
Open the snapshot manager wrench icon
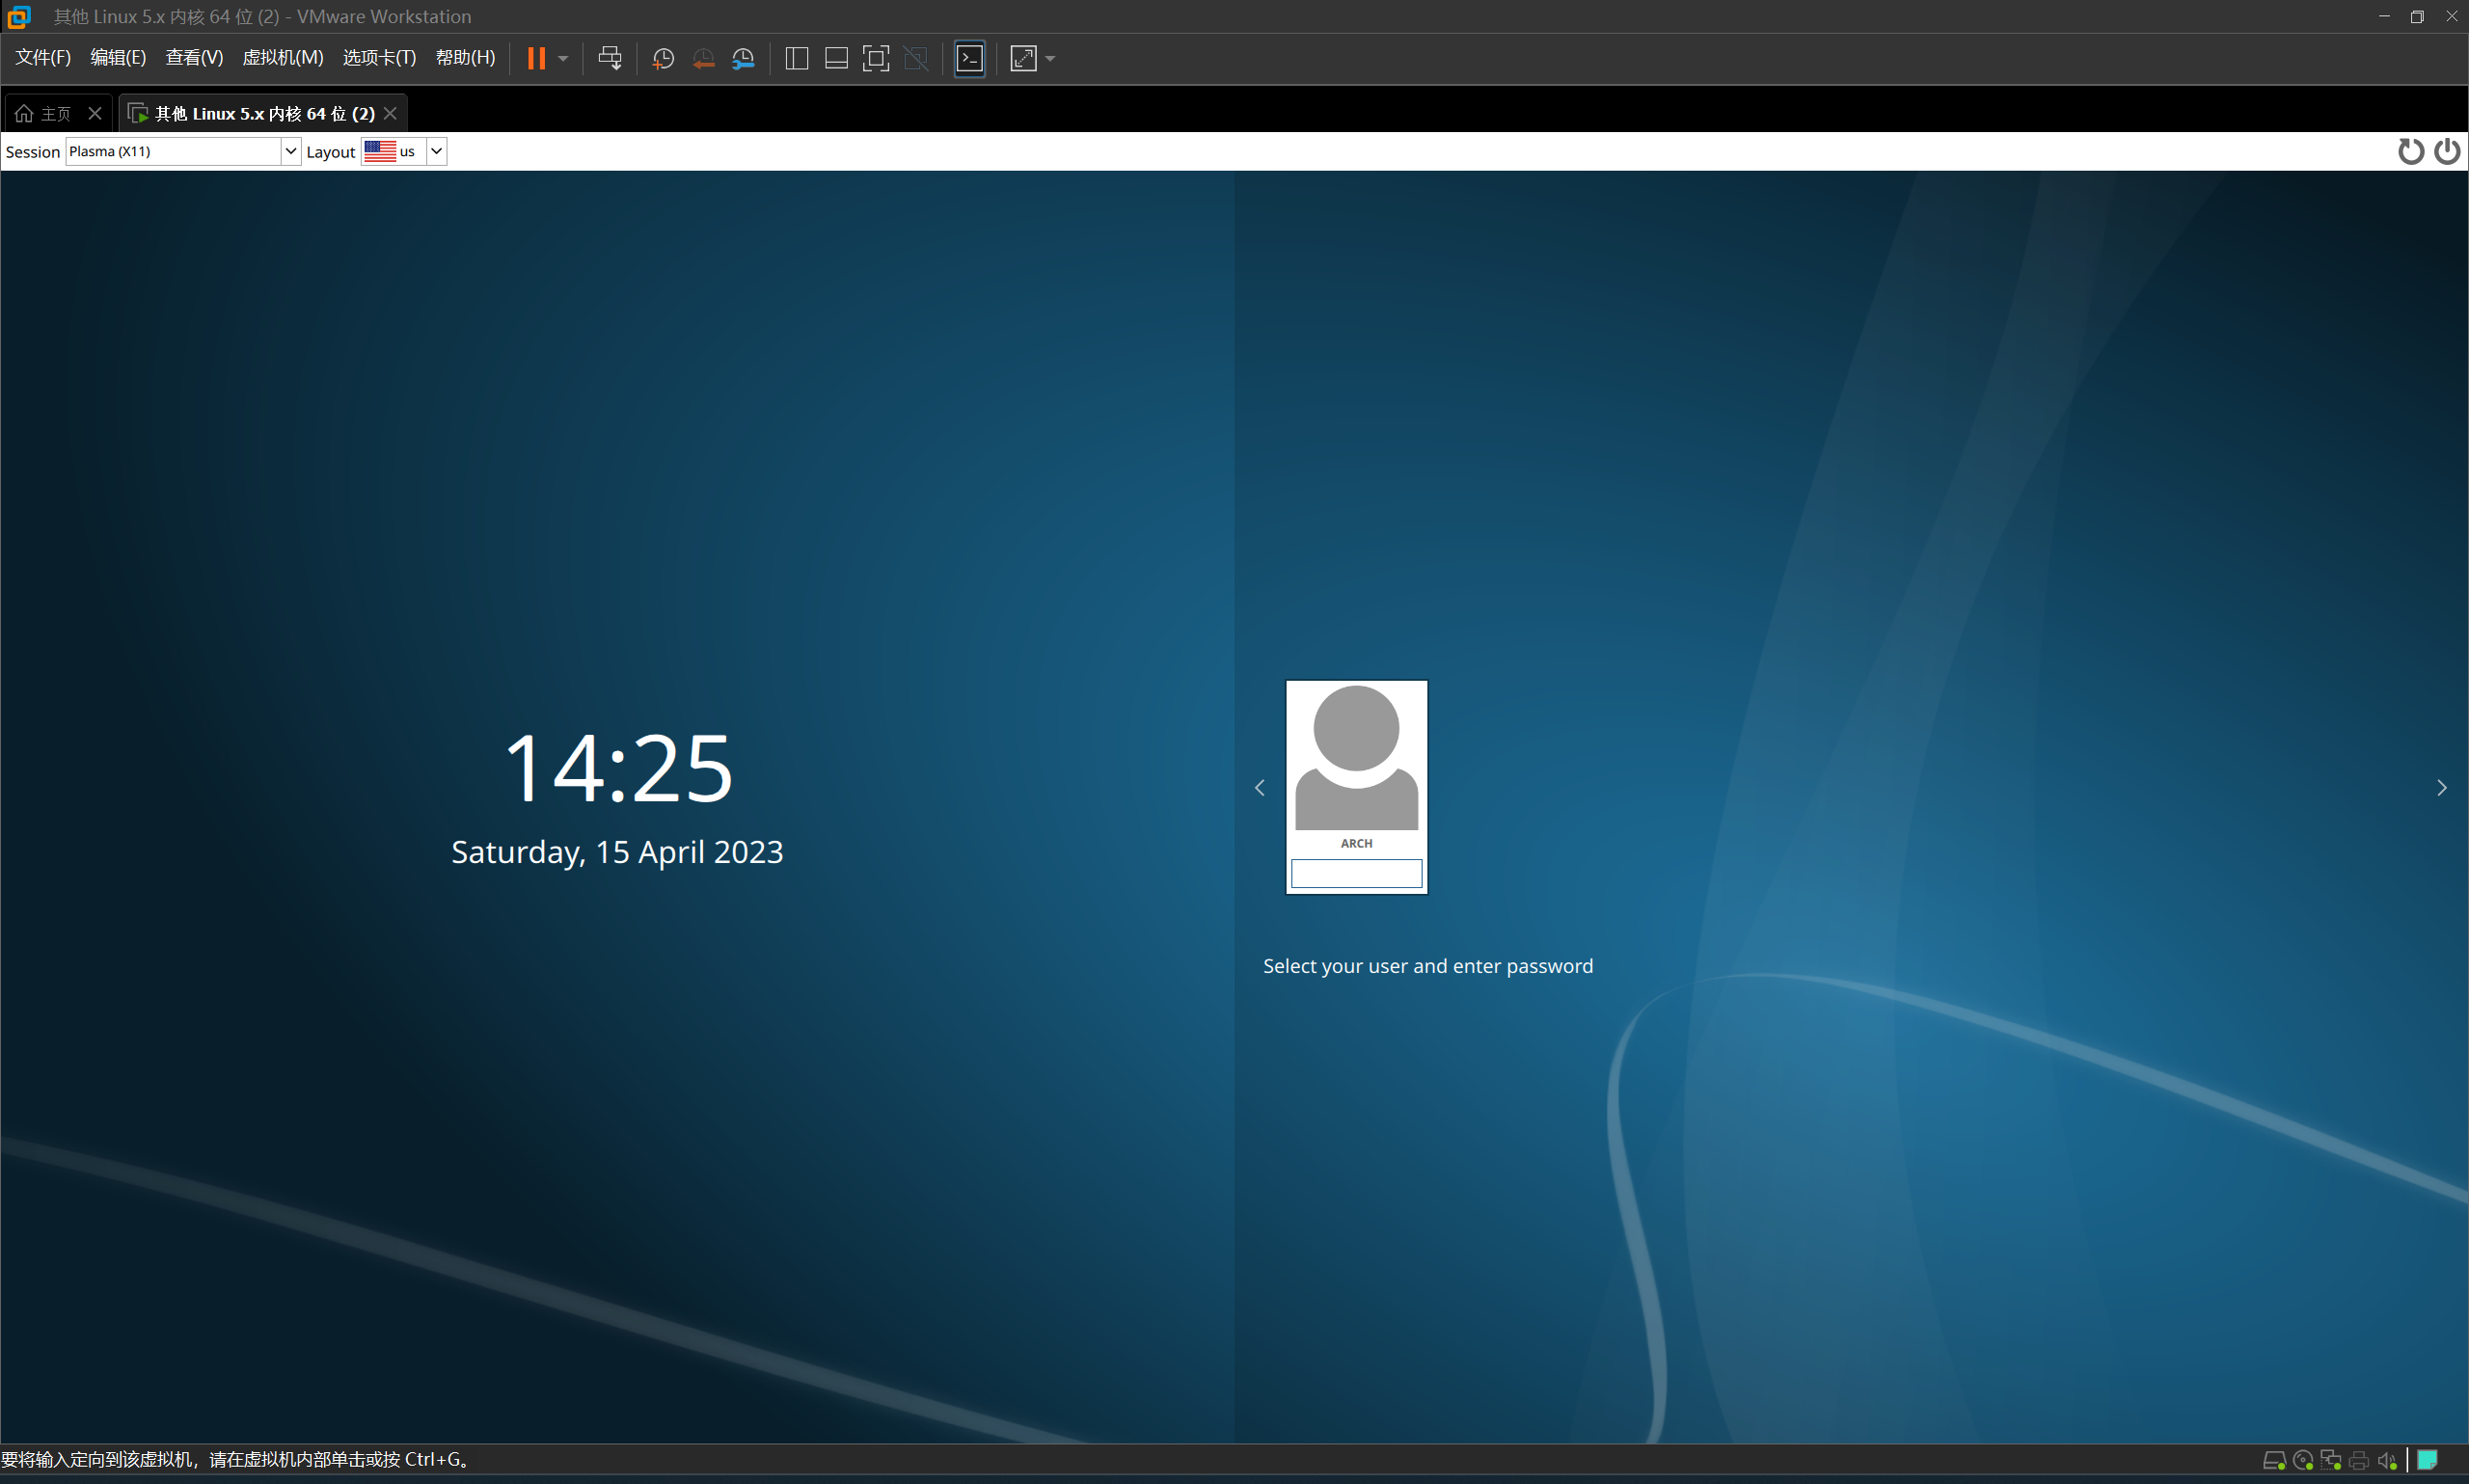tap(743, 59)
